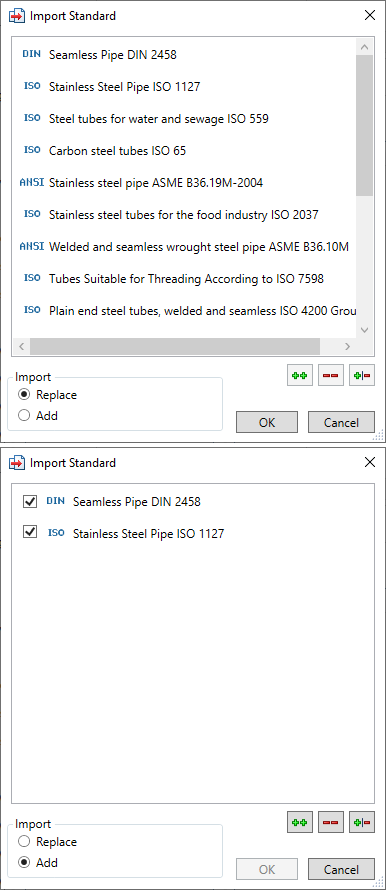This screenshot has height=890, width=386.
Task: Click scroll up arrow of standards list
Action: coord(364,47)
